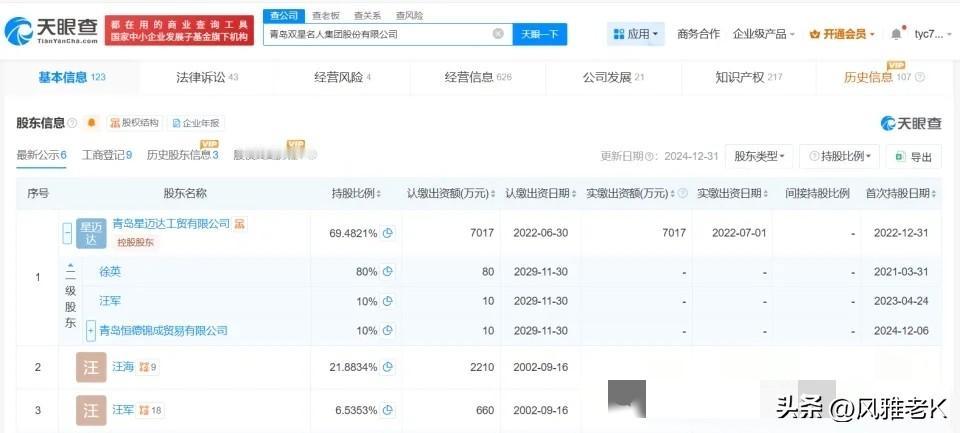Image resolution: width=960 pixels, height=433 pixels.
Task: Click the 天眼一下 search button
Action: (x=539, y=34)
